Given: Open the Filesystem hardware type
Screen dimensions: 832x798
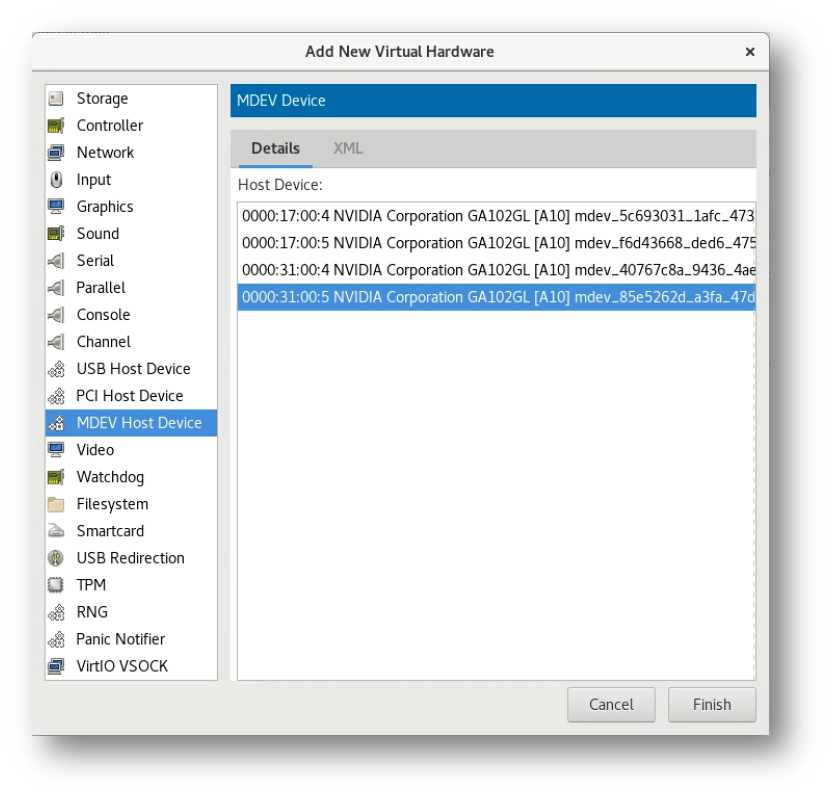Looking at the screenshot, I should [x=131, y=504].
